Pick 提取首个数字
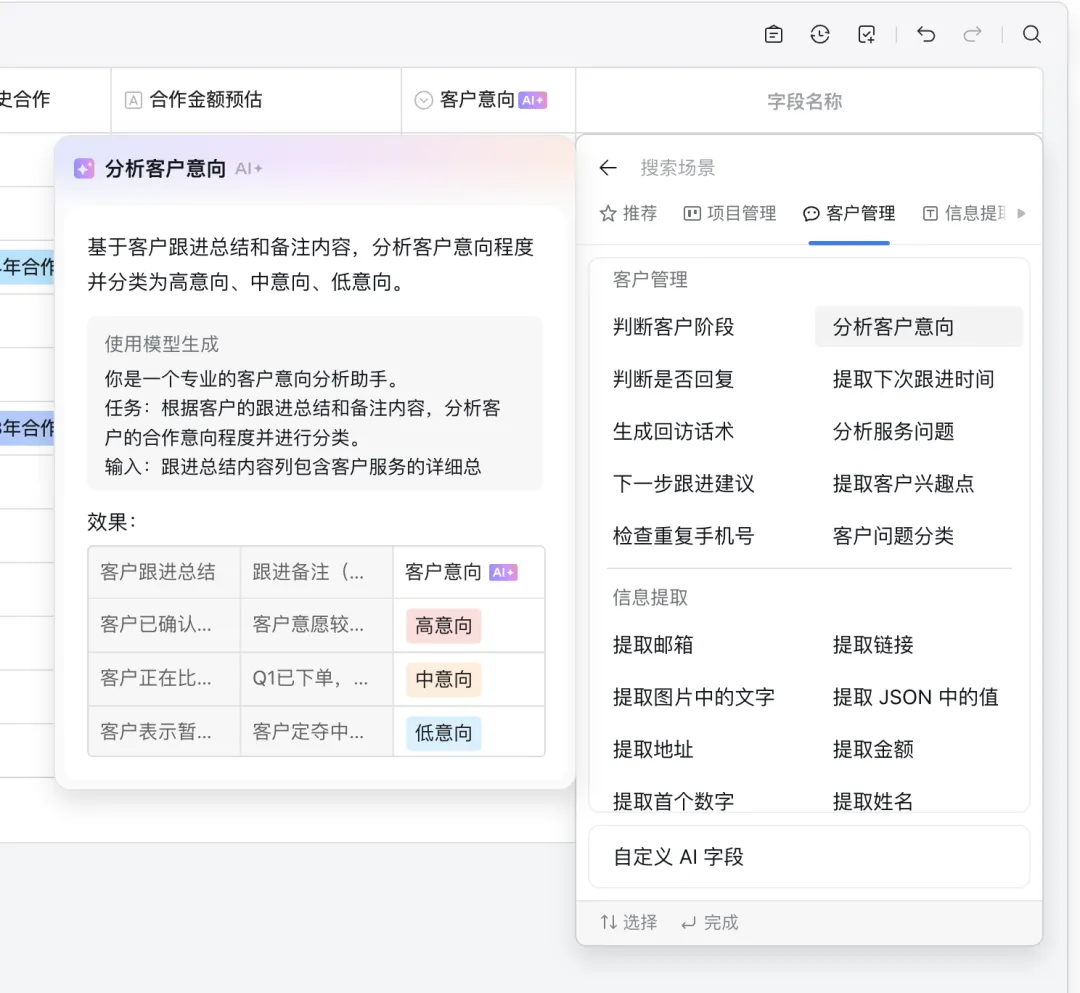Screen dimensions: 1080x993 point(674,801)
